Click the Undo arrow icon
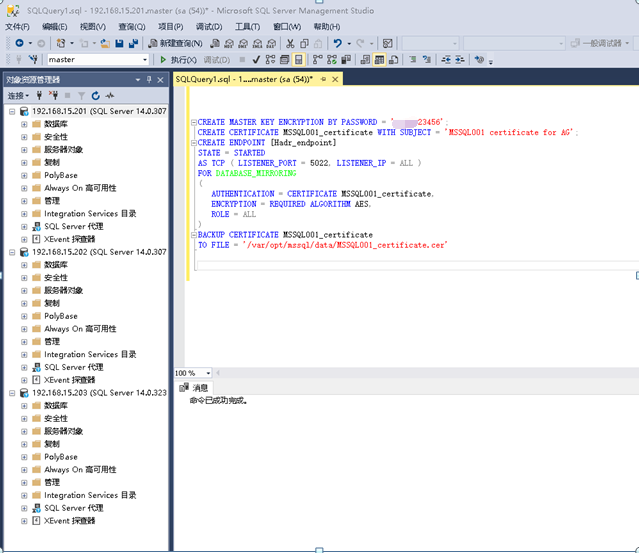639x553 pixels. [x=337, y=43]
